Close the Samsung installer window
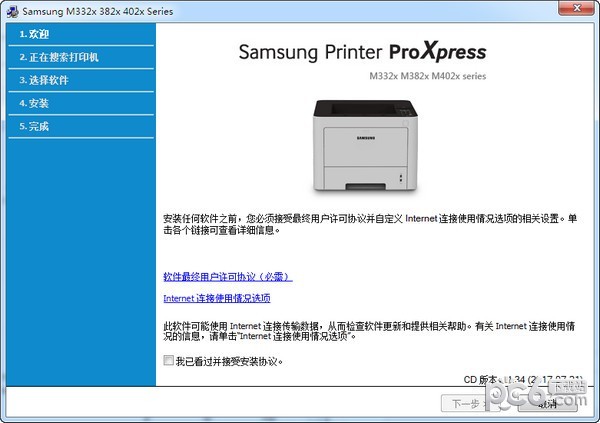Image resolution: width=600 pixels, height=423 pixels. tap(578, 8)
